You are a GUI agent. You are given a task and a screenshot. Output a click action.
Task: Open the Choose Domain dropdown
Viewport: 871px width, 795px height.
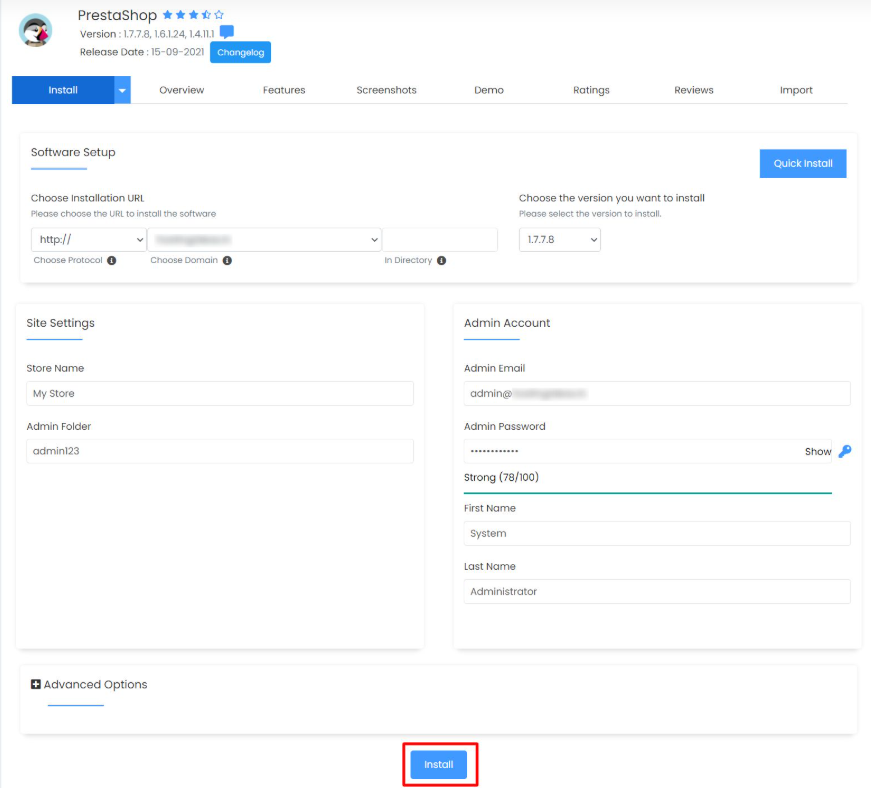(265, 239)
